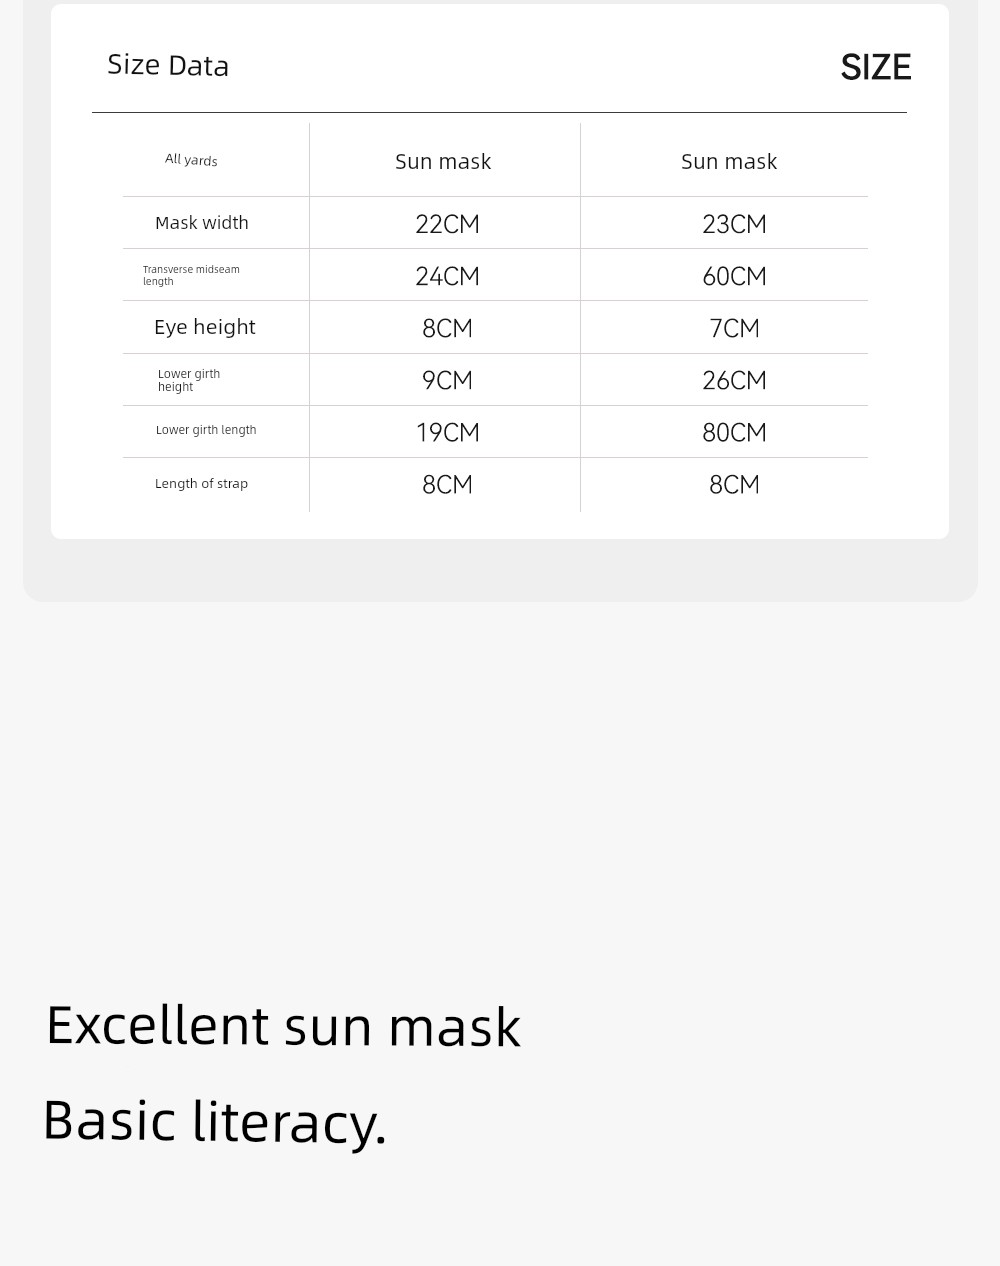This screenshot has height=1266, width=1000.
Task: Select the 'Length of strap' label
Action: click(201, 484)
